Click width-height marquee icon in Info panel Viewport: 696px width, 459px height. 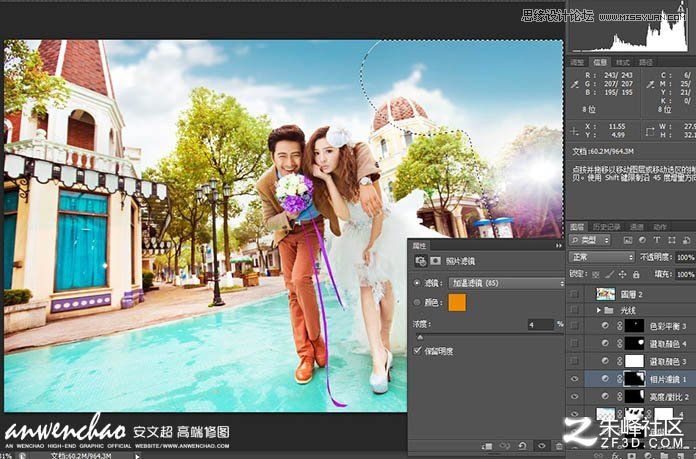point(650,131)
